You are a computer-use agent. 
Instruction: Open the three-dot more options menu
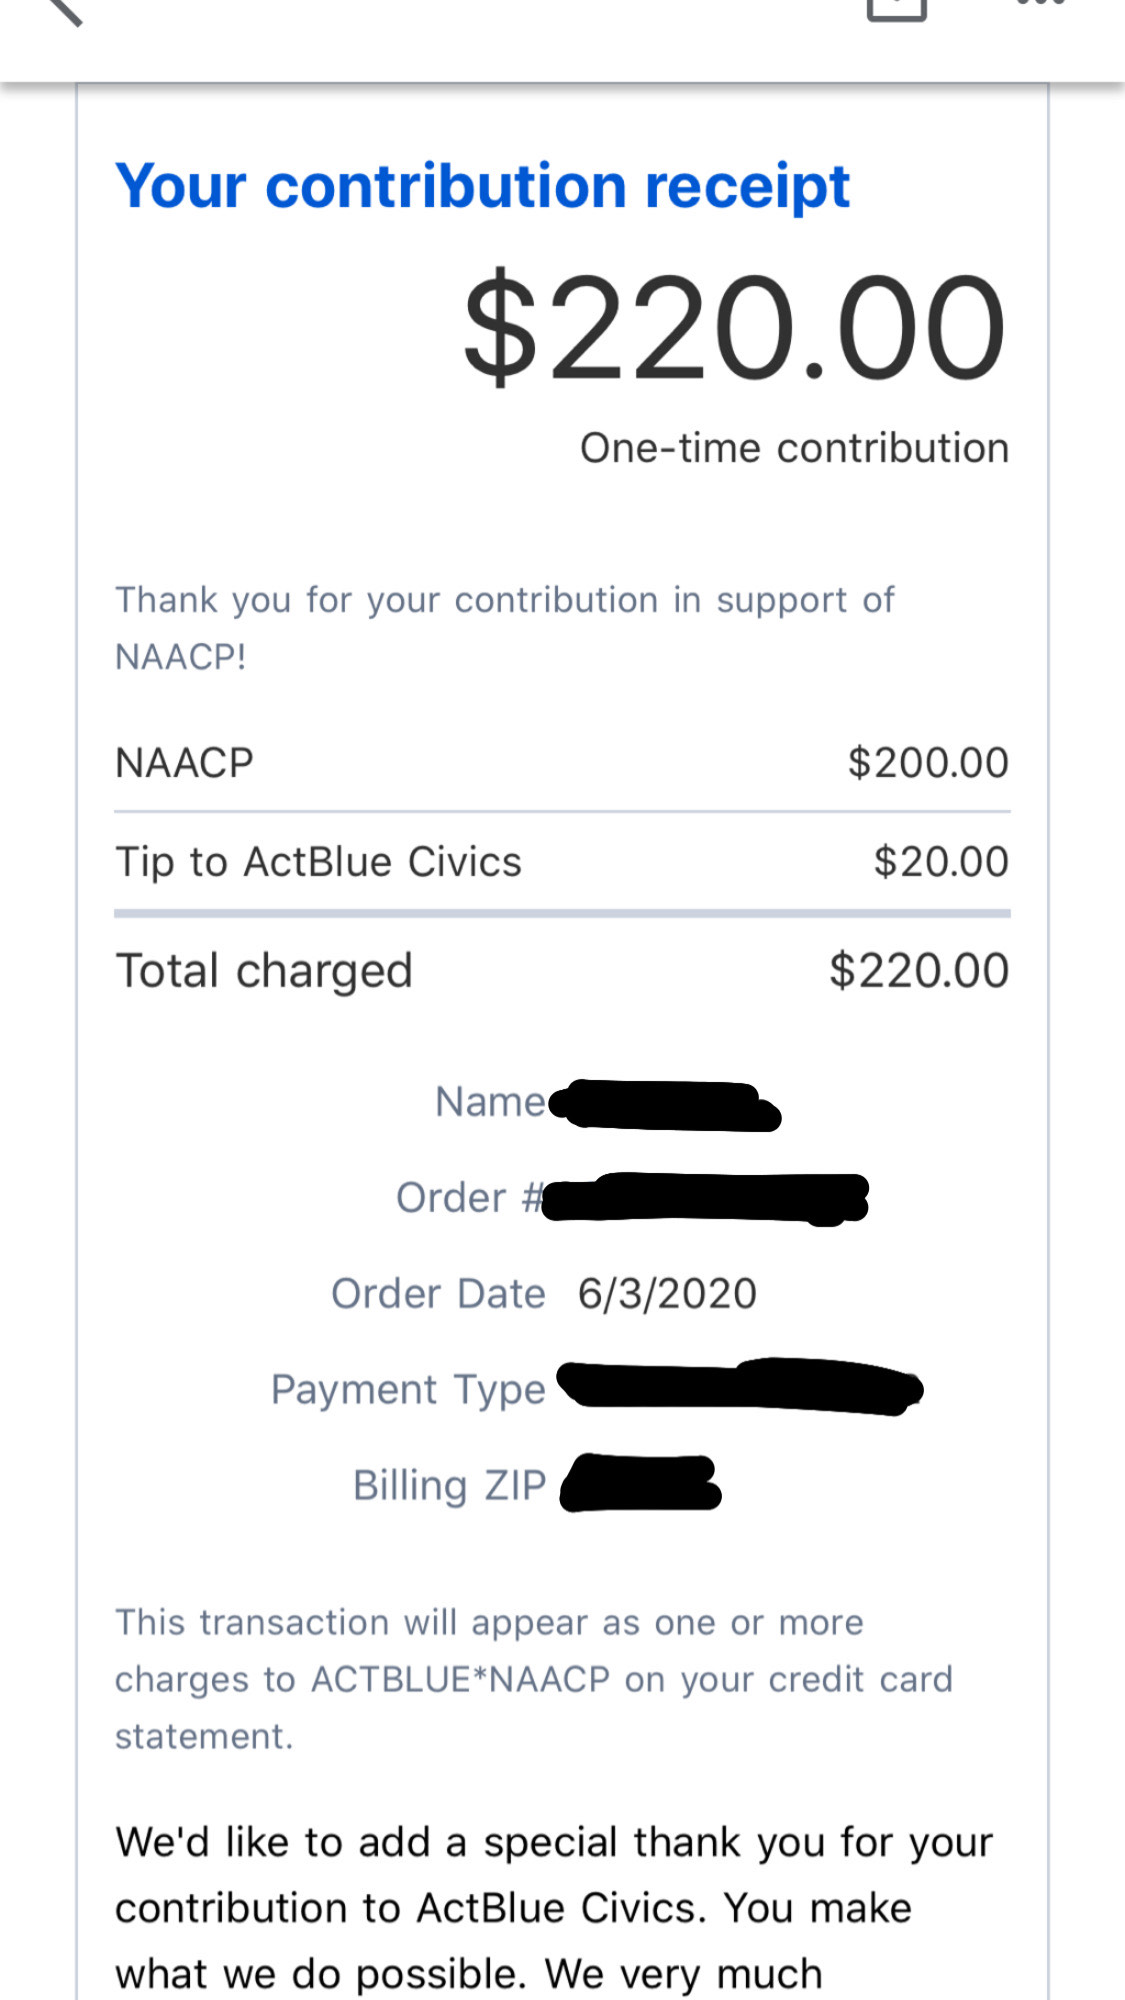[1040, 4]
